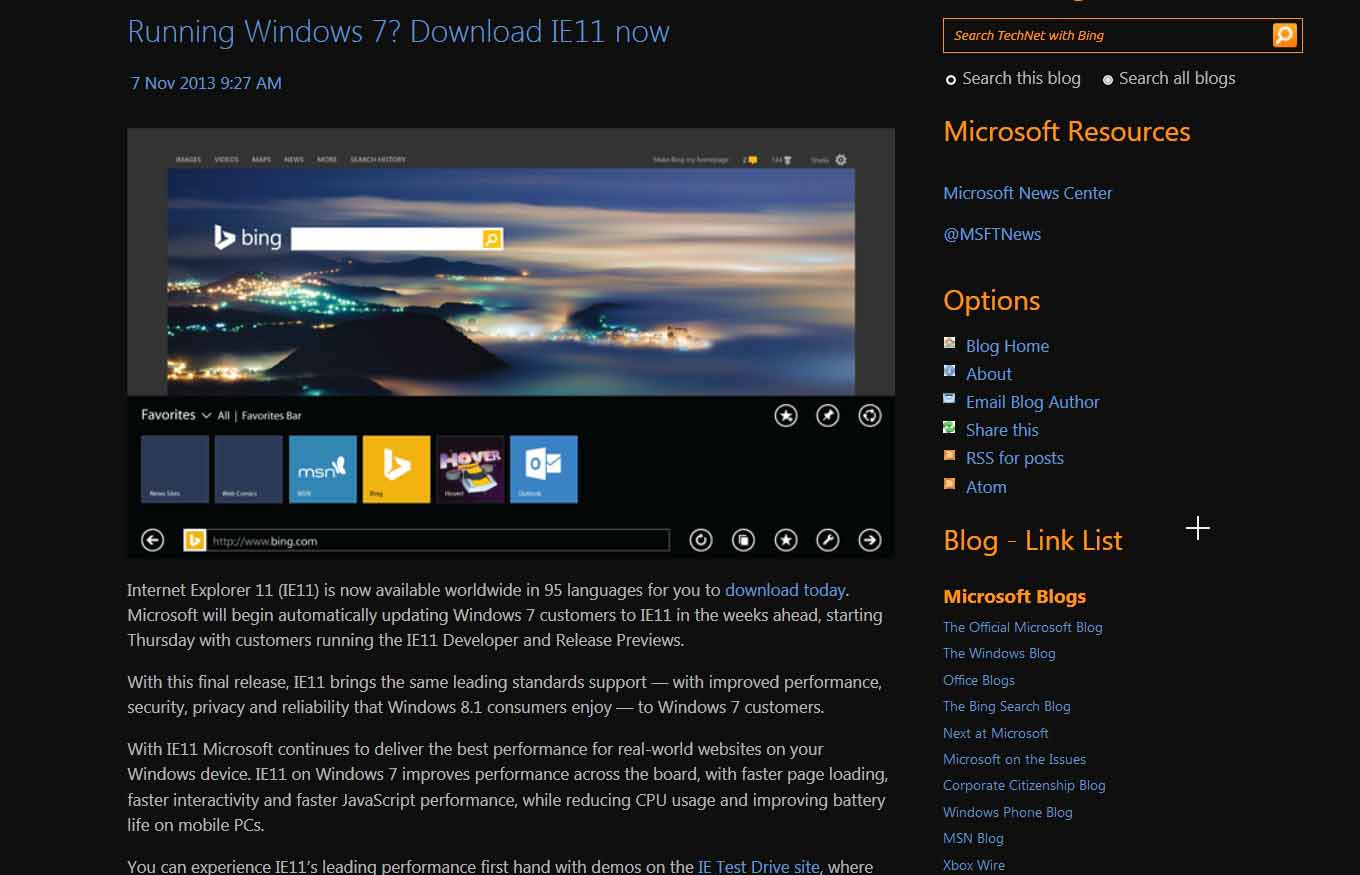
Task: Open The Official Microsoft Blog link
Action: coord(1022,627)
